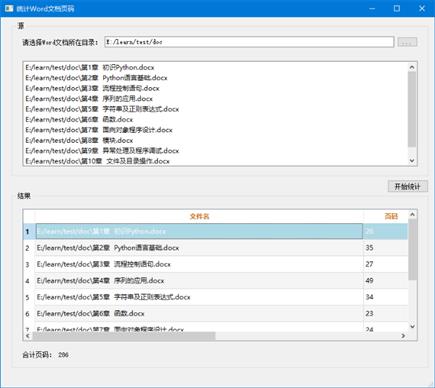This screenshot has width=435, height=388.
Task: Open the browse '...' folder button
Action: coord(407,42)
